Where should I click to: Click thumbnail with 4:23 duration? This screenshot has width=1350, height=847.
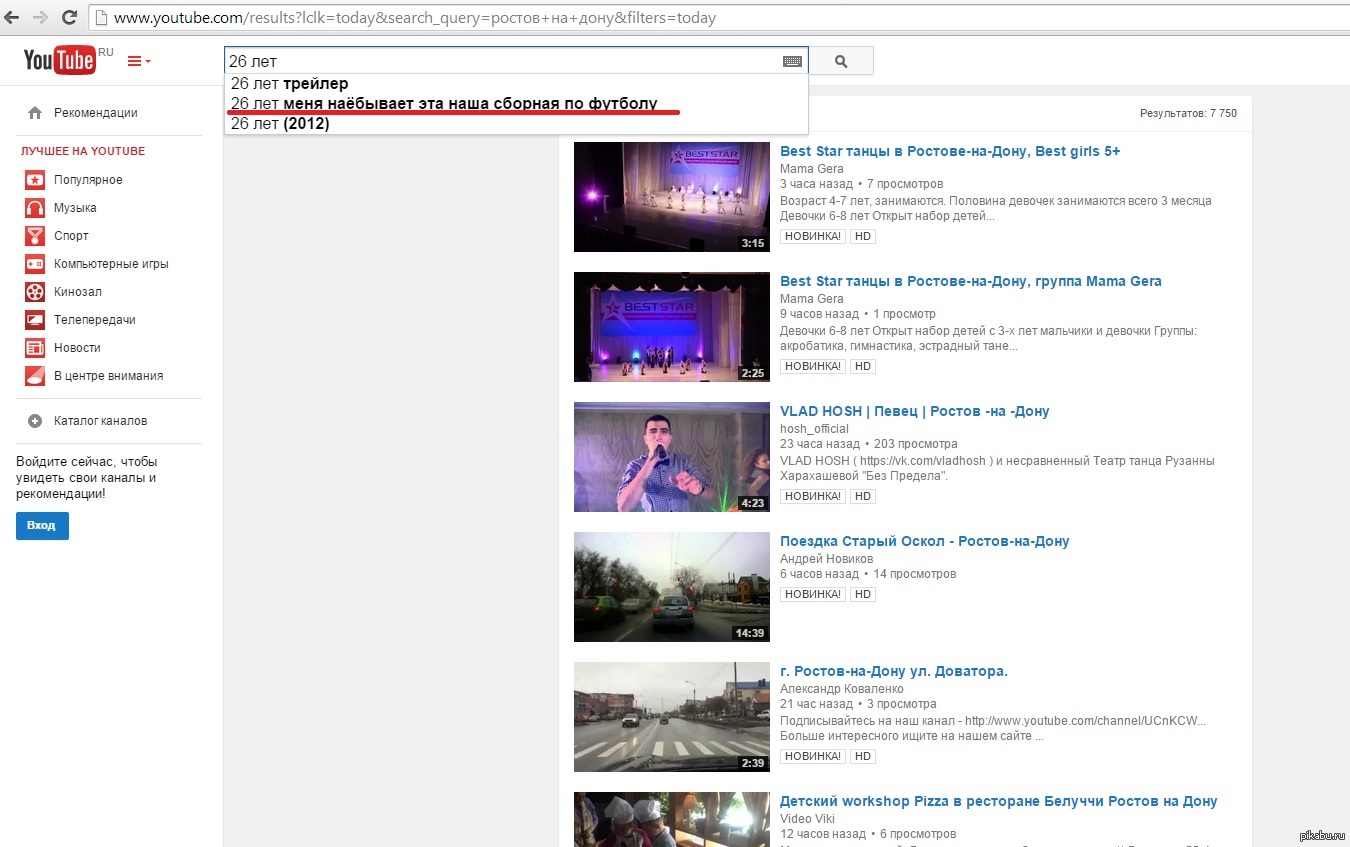[x=672, y=457]
